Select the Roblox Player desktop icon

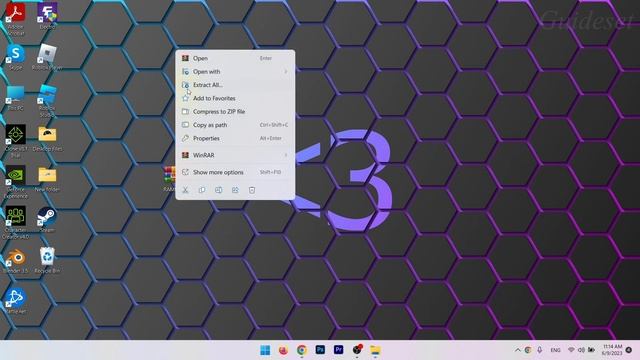coord(47,57)
